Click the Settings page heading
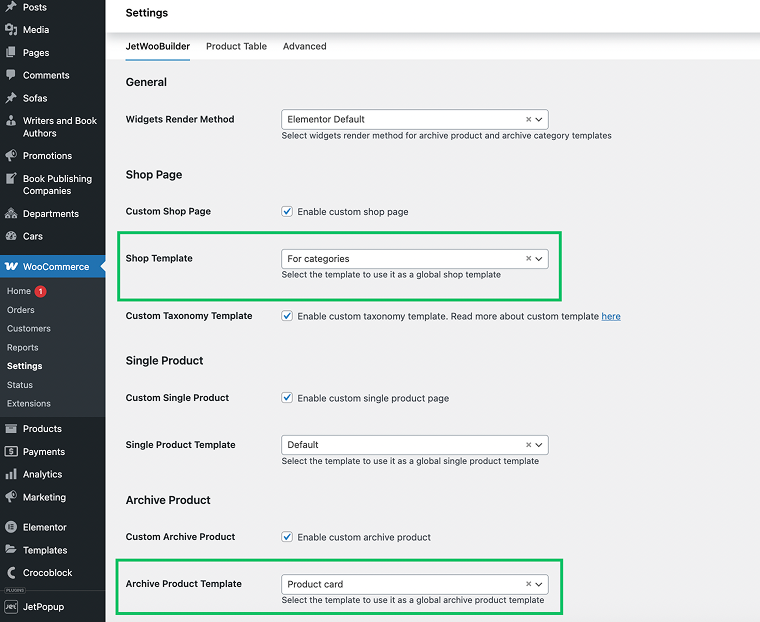The image size is (760, 622). click(147, 13)
